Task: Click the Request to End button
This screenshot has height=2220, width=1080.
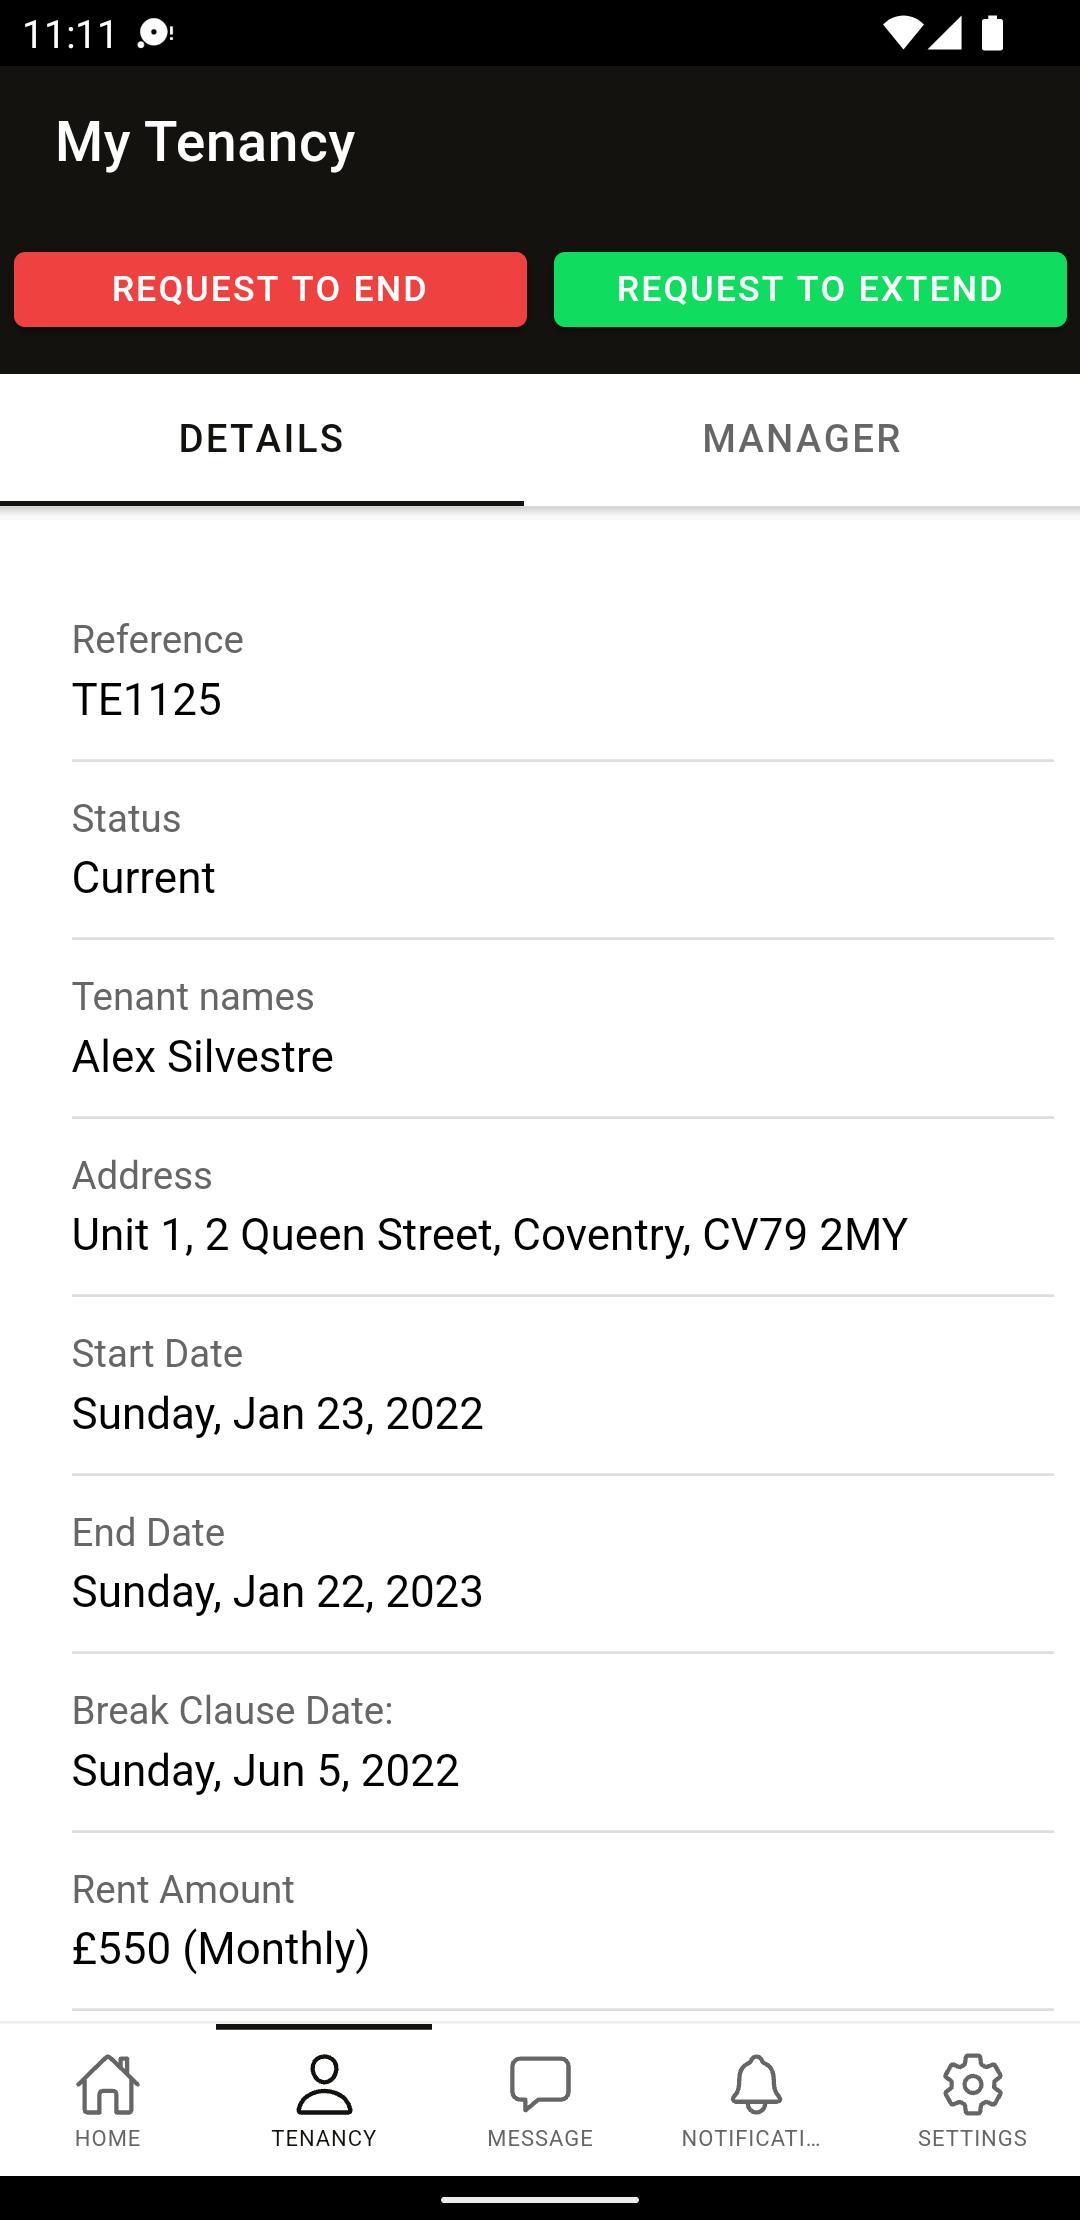Action: click(x=270, y=289)
